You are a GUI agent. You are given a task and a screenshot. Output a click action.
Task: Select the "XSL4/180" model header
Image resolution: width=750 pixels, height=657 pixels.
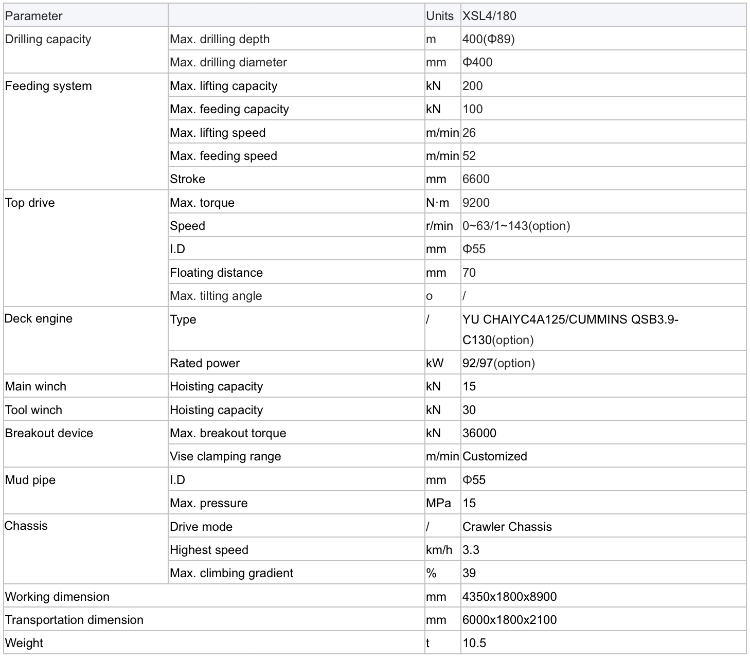coord(489,16)
